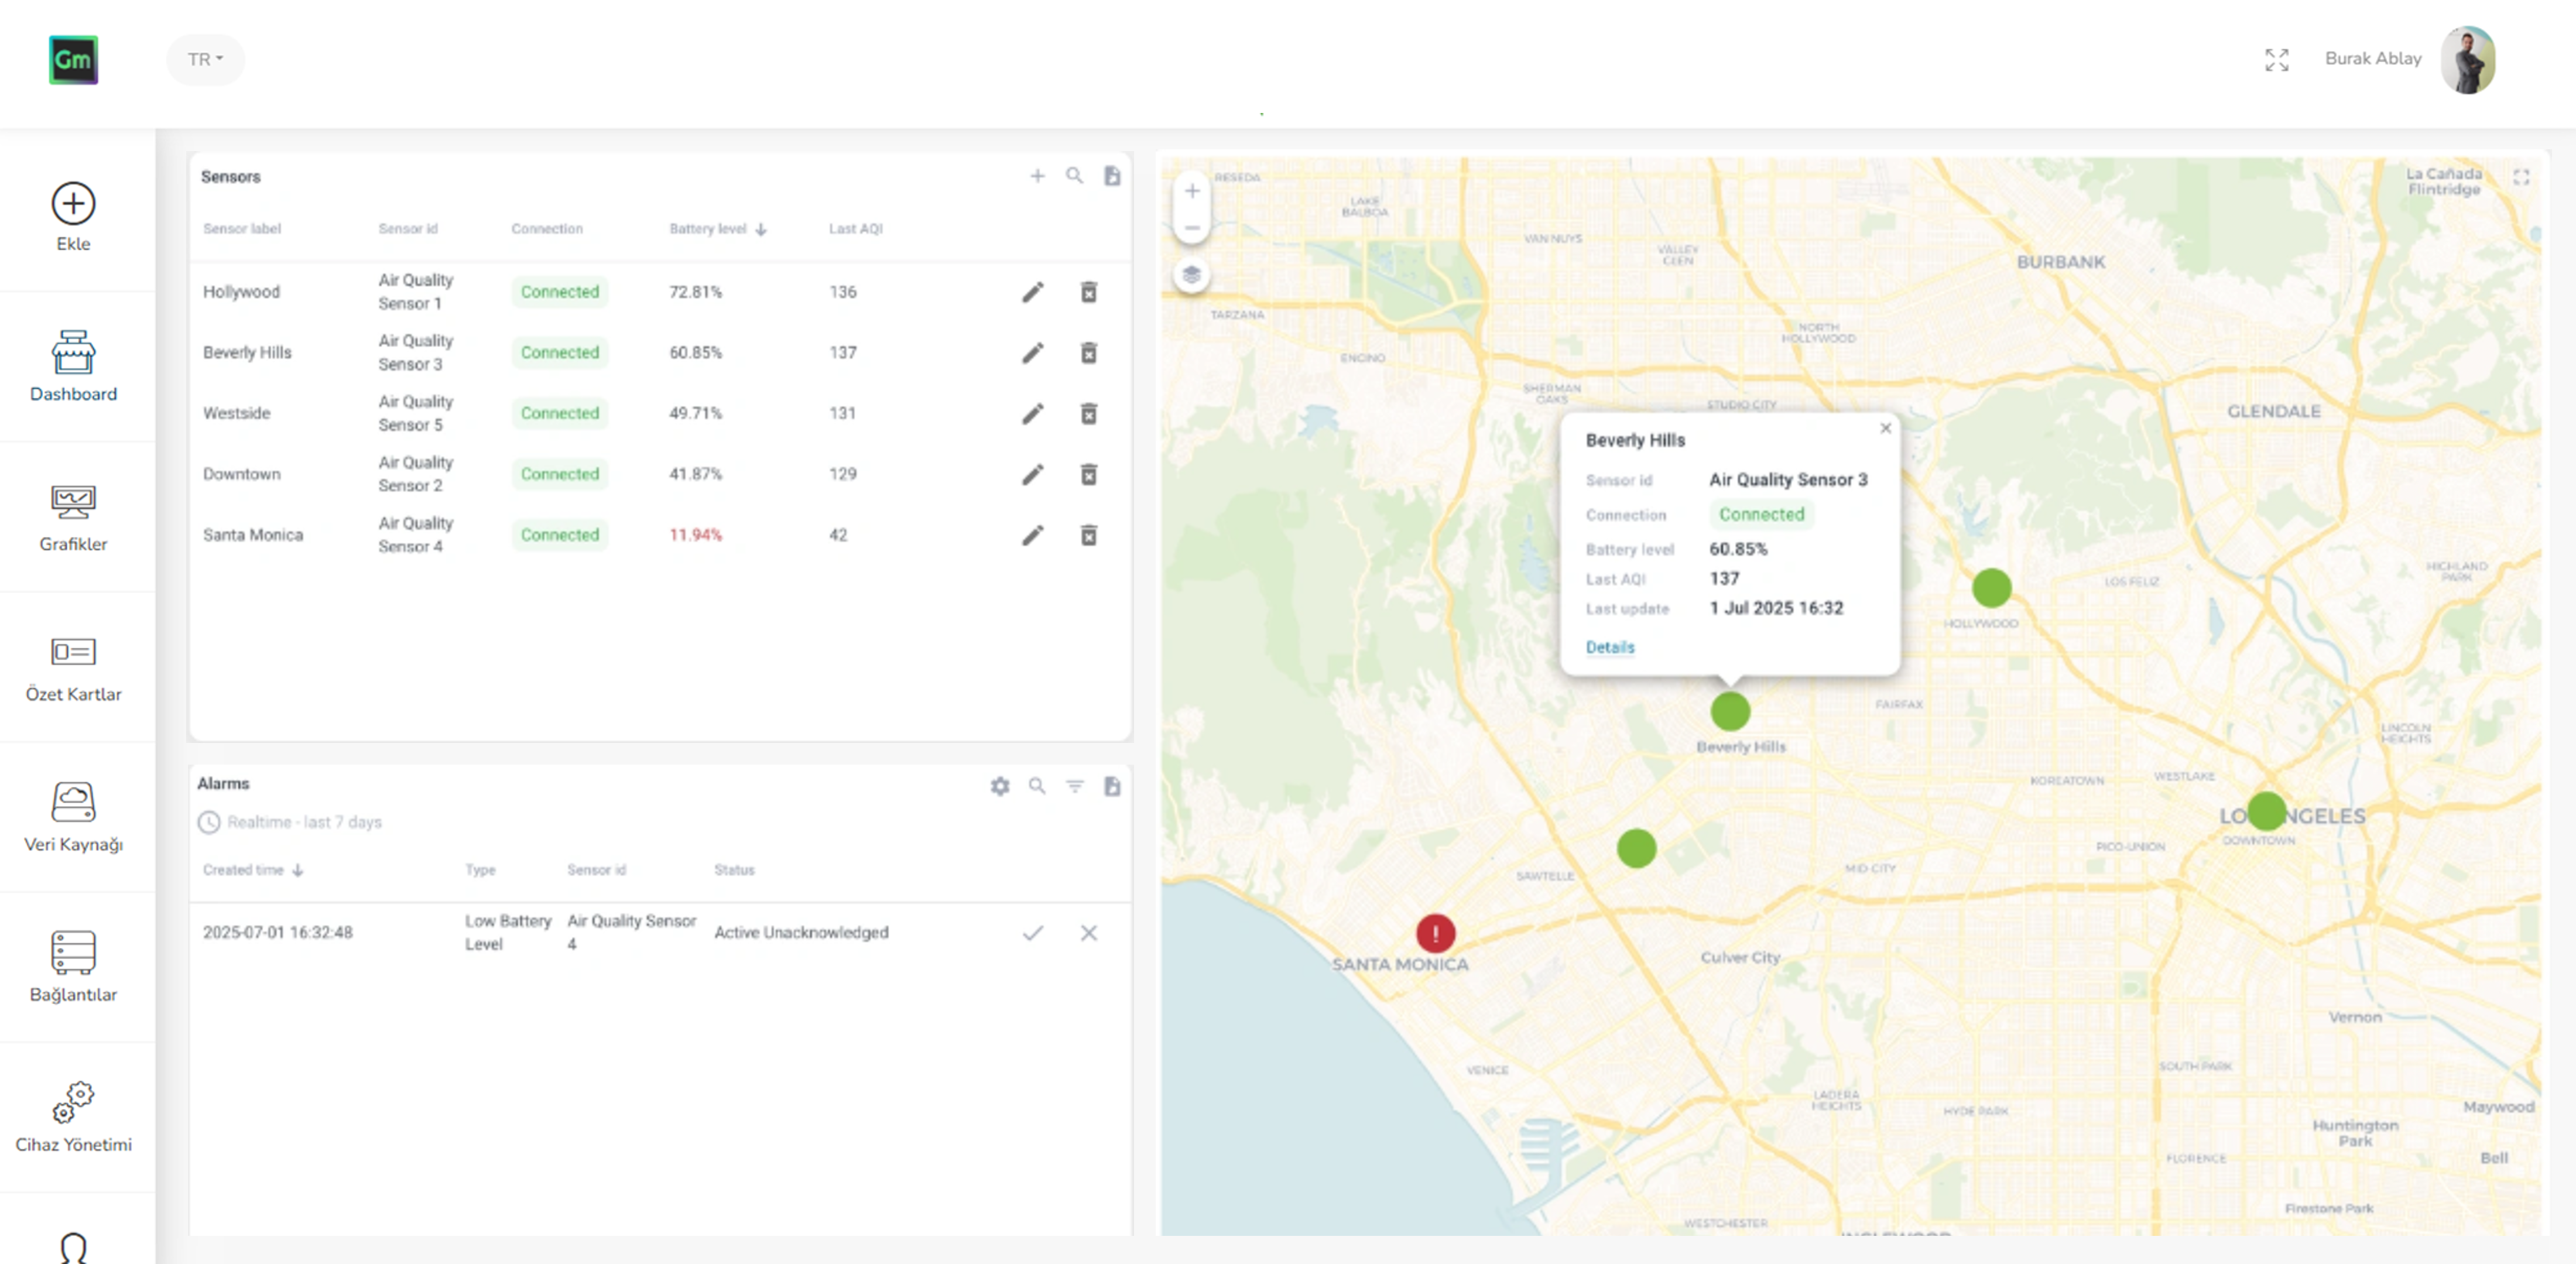Export the Sensors table data
The image size is (2576, 1264).
[1112, 175]
